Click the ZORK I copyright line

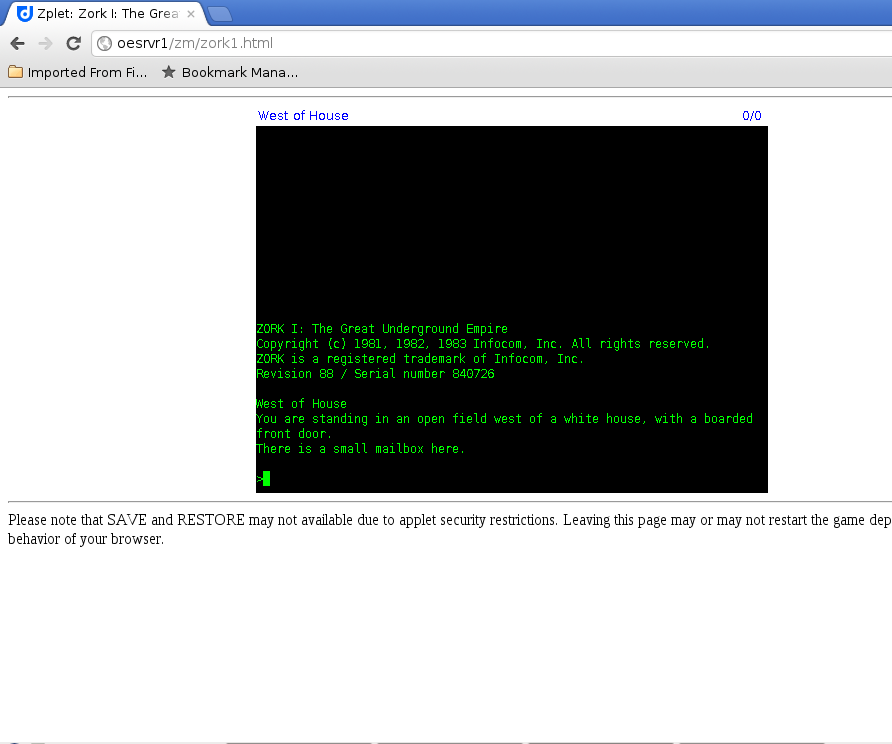[x=483, y=343]
